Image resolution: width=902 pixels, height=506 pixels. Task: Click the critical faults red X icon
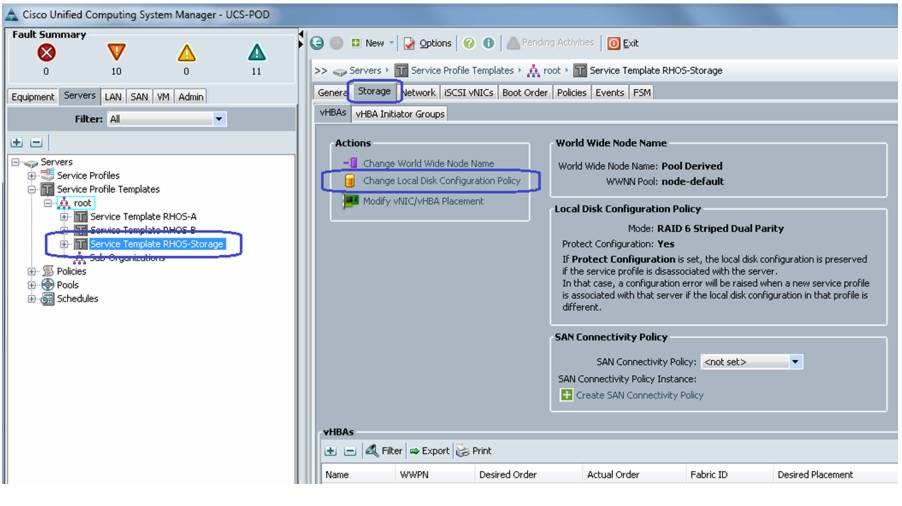[x=47, y=53]
